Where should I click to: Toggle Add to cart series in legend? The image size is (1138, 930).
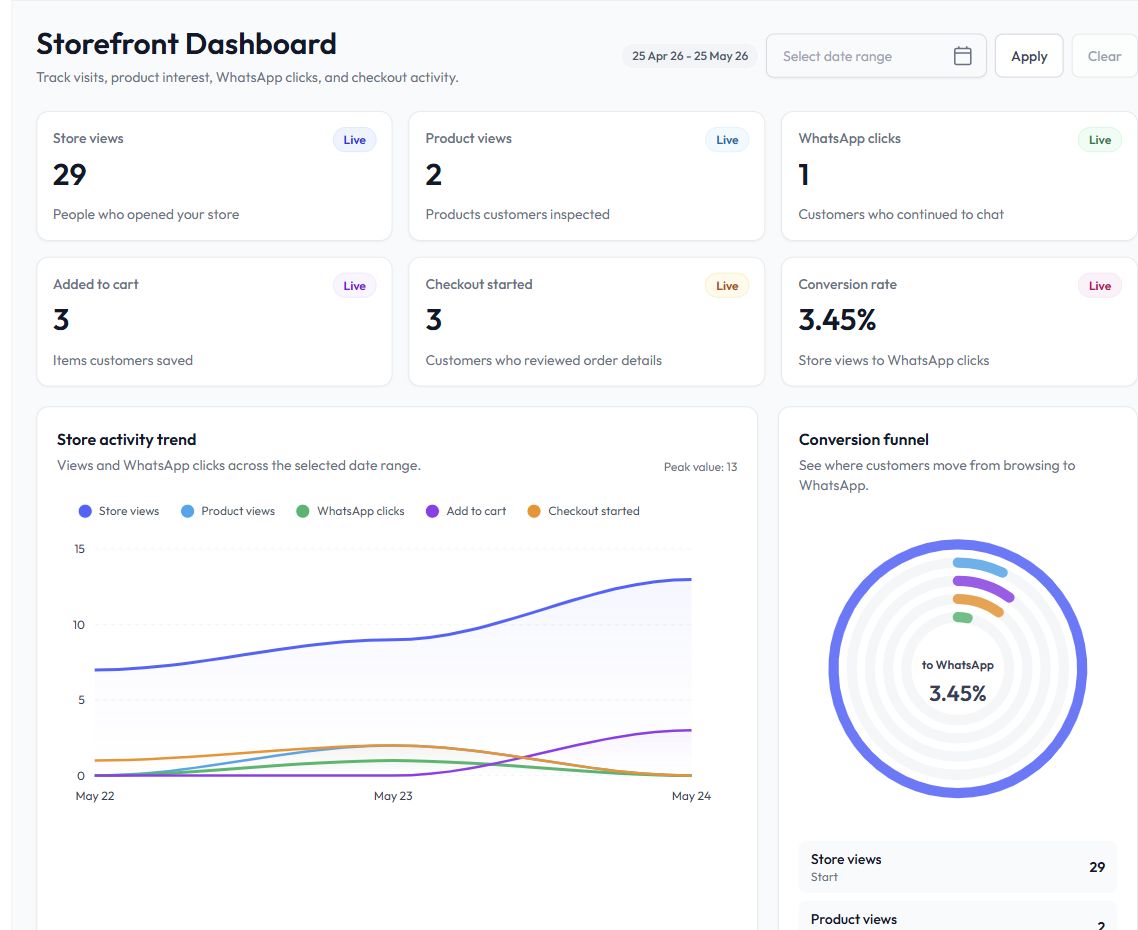pos(466,511)
